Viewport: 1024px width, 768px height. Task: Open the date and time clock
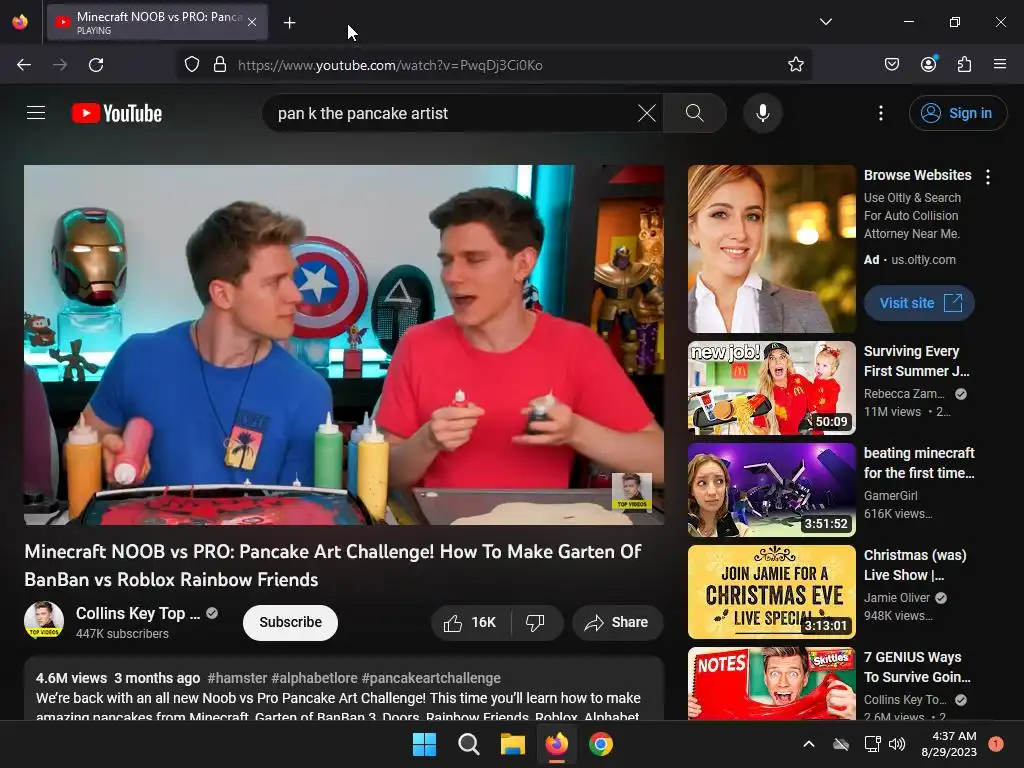pyautogui.click(x=949, y=744)
